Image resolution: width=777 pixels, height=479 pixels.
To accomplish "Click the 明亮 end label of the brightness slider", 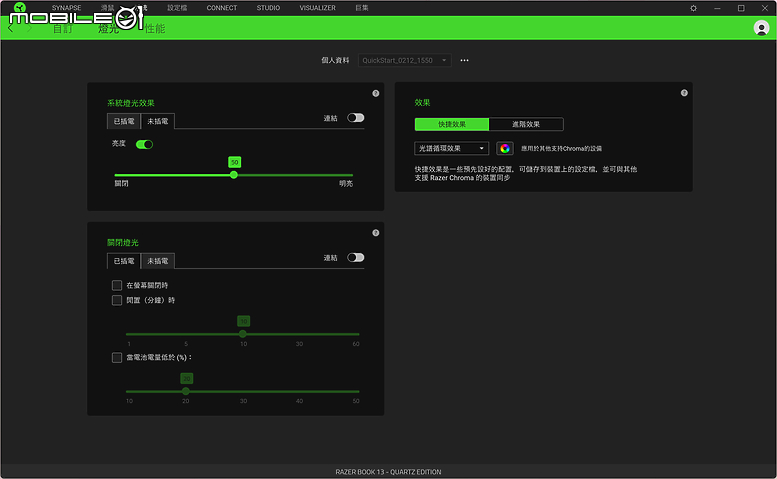I will coord(346,184).
